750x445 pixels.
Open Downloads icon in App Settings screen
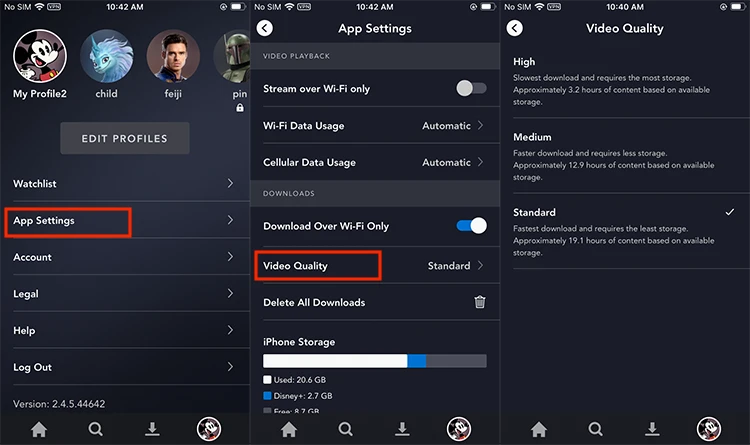pos(402,429)
